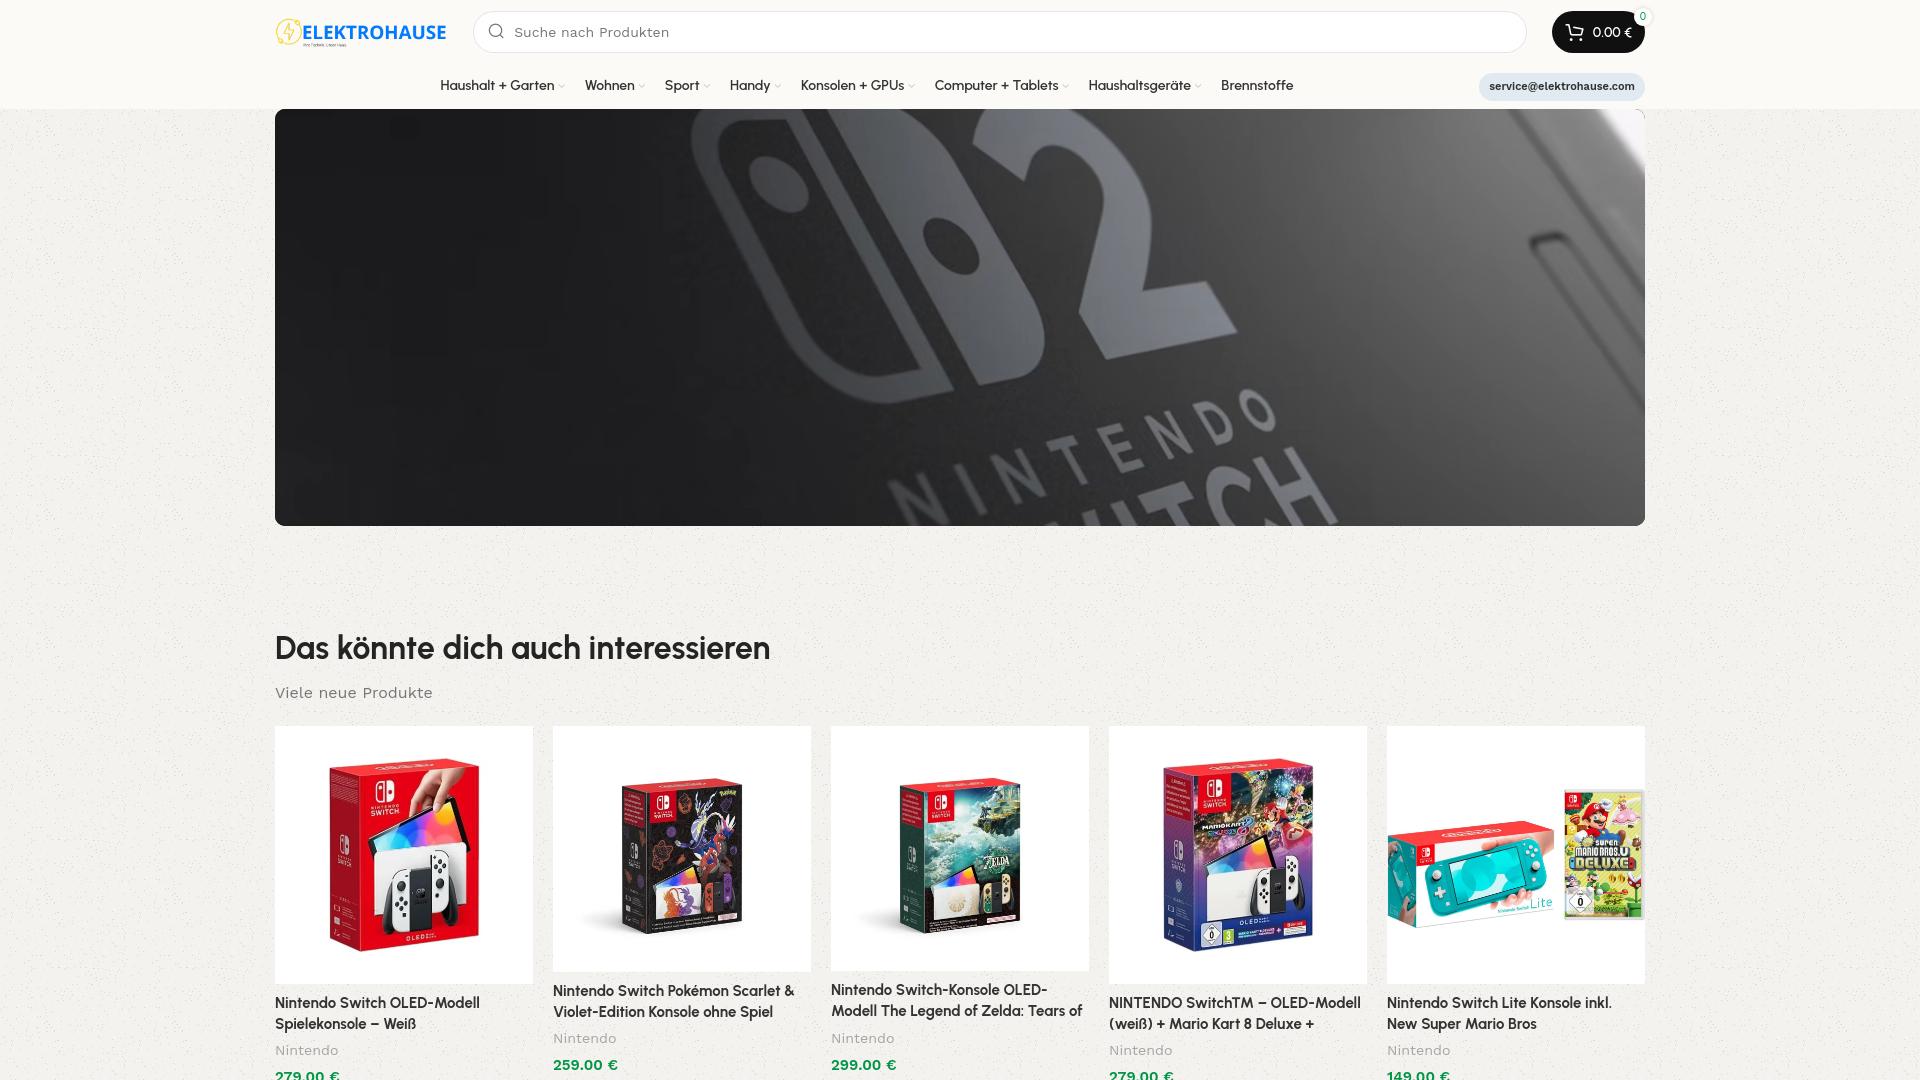Open the Haushaltsgeräte menu
Screen dimensions: 1920x1080
click(1145, 86)
